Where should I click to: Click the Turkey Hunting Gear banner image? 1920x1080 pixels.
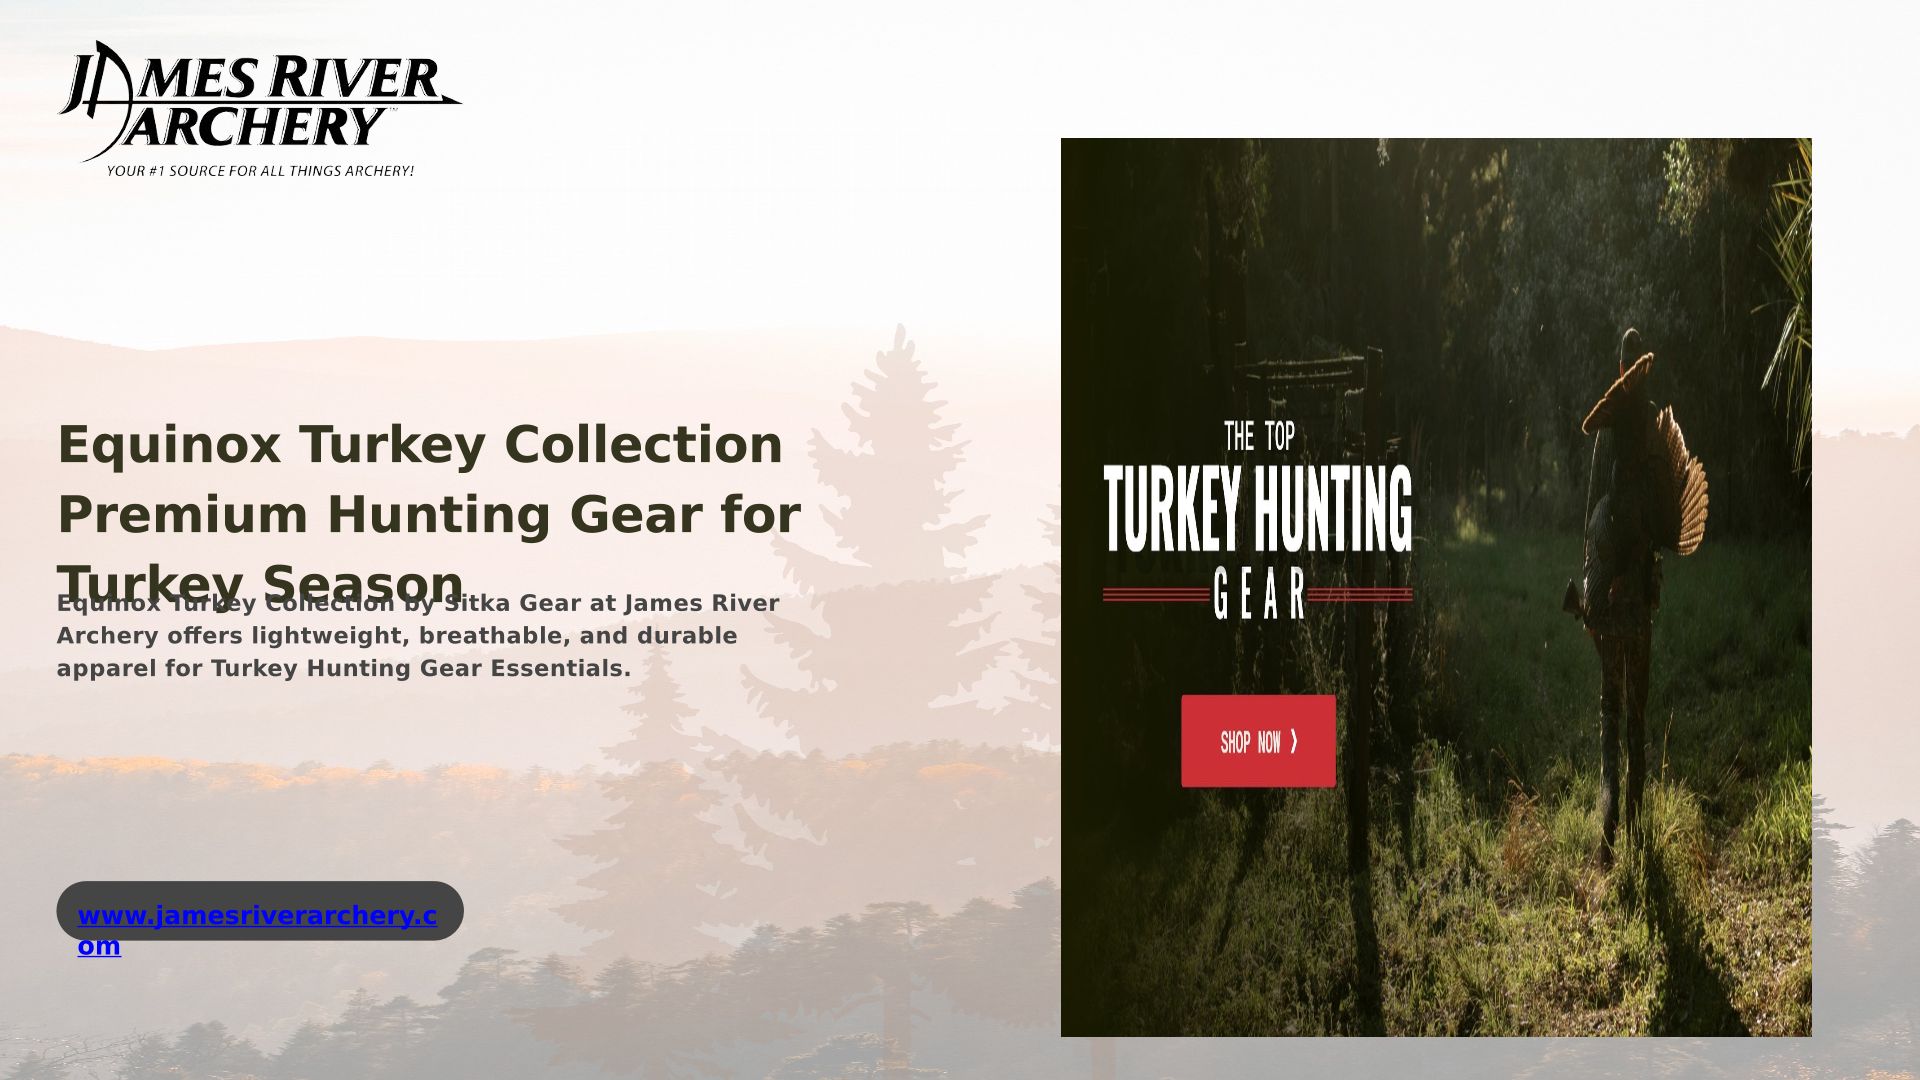point(1436,587)
